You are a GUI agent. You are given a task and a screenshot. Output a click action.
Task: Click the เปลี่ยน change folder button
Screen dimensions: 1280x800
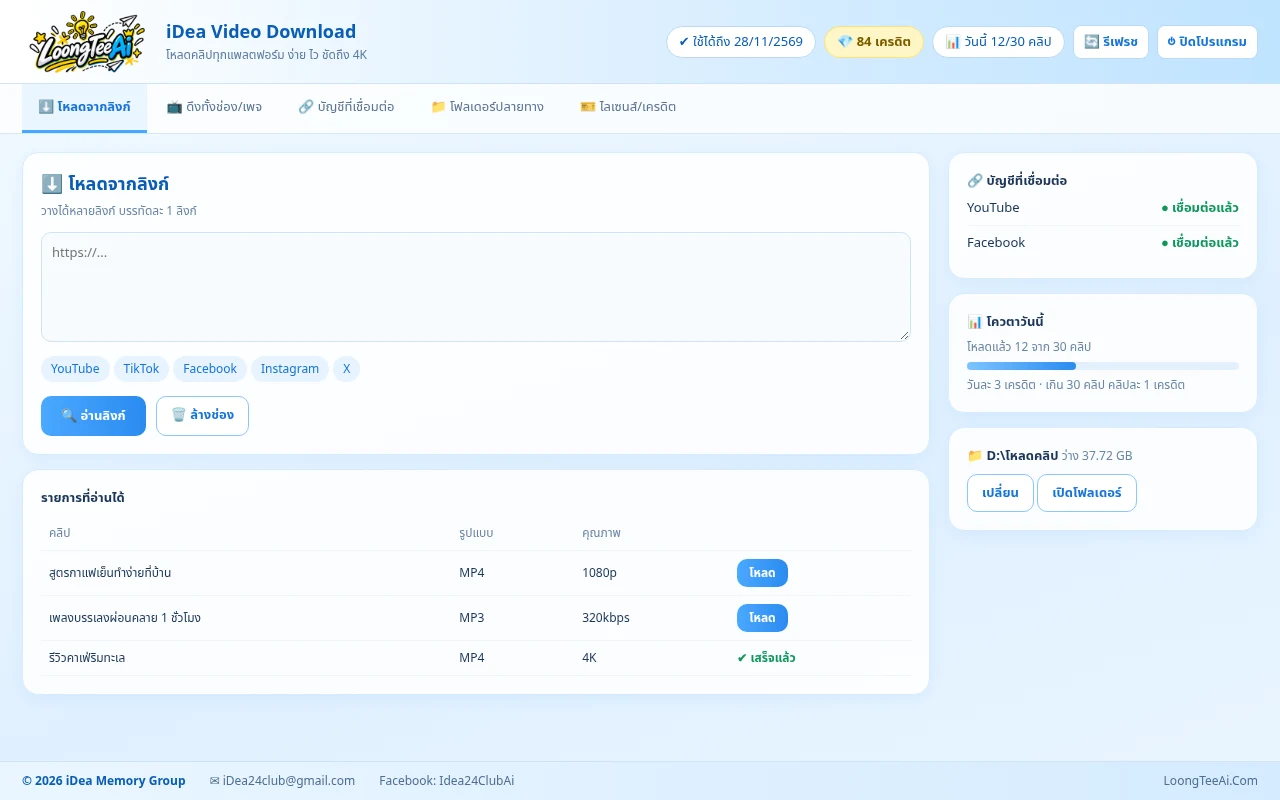coord(1000,493)
